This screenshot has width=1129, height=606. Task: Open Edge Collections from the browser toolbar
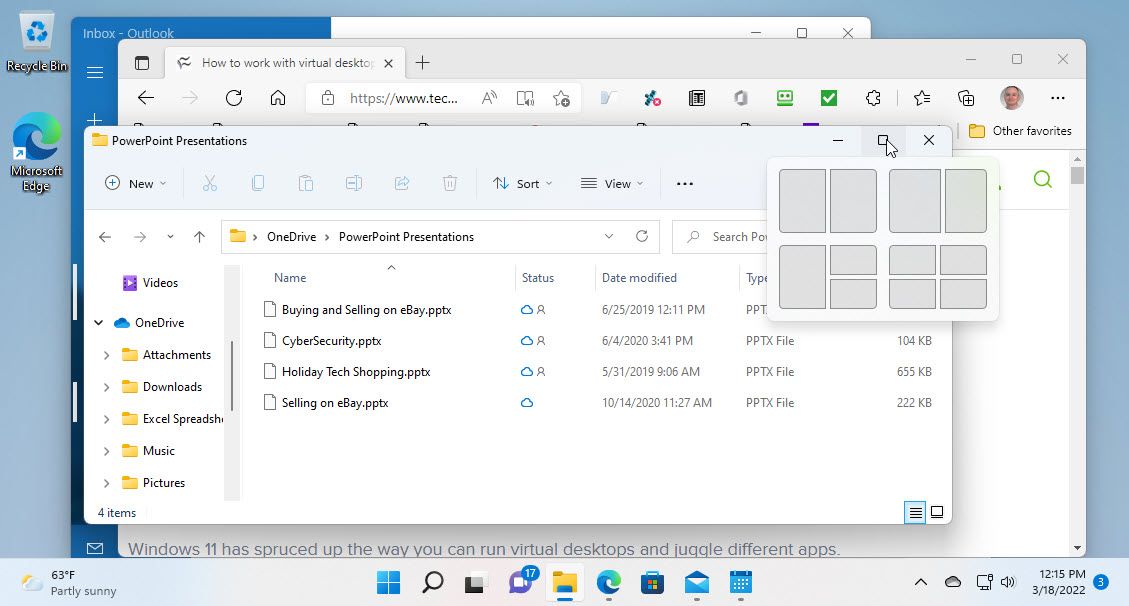pyautogui.click(x=964, y=98)
